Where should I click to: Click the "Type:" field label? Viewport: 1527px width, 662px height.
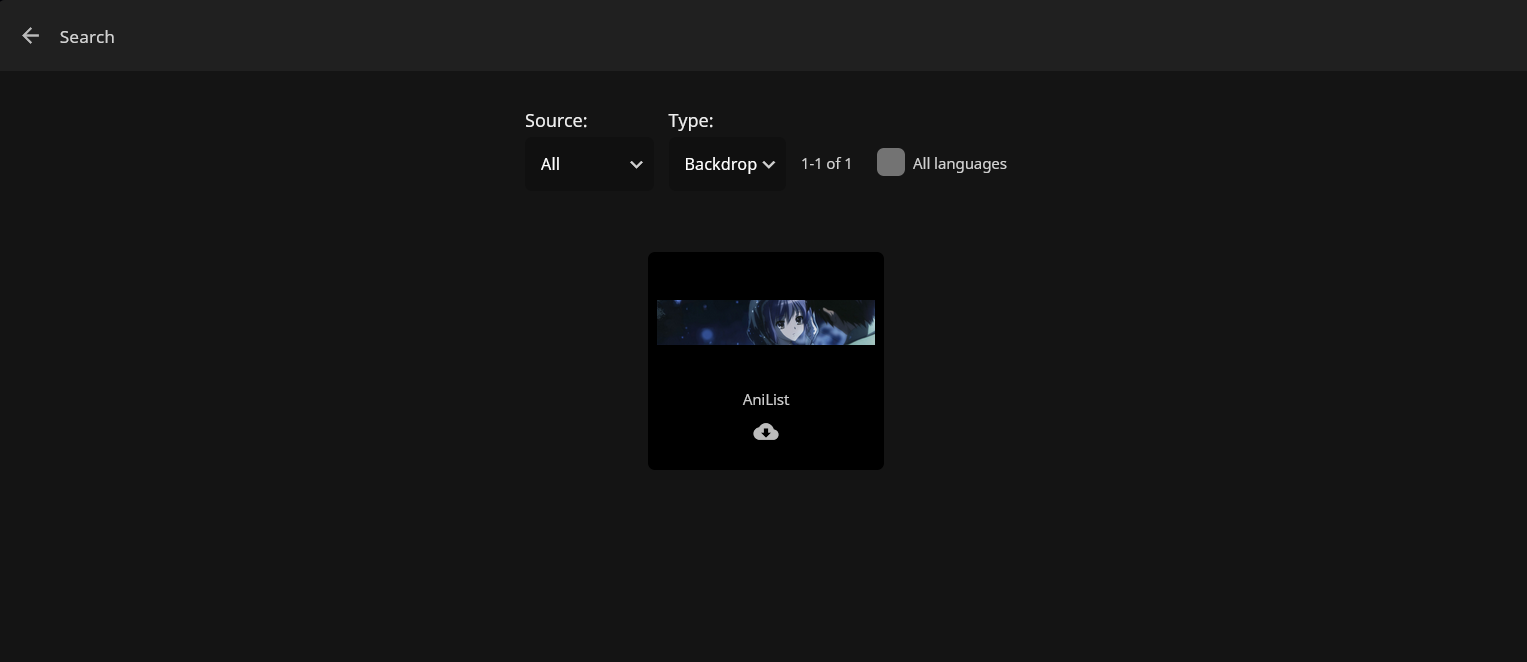click(x=690, y=120)
